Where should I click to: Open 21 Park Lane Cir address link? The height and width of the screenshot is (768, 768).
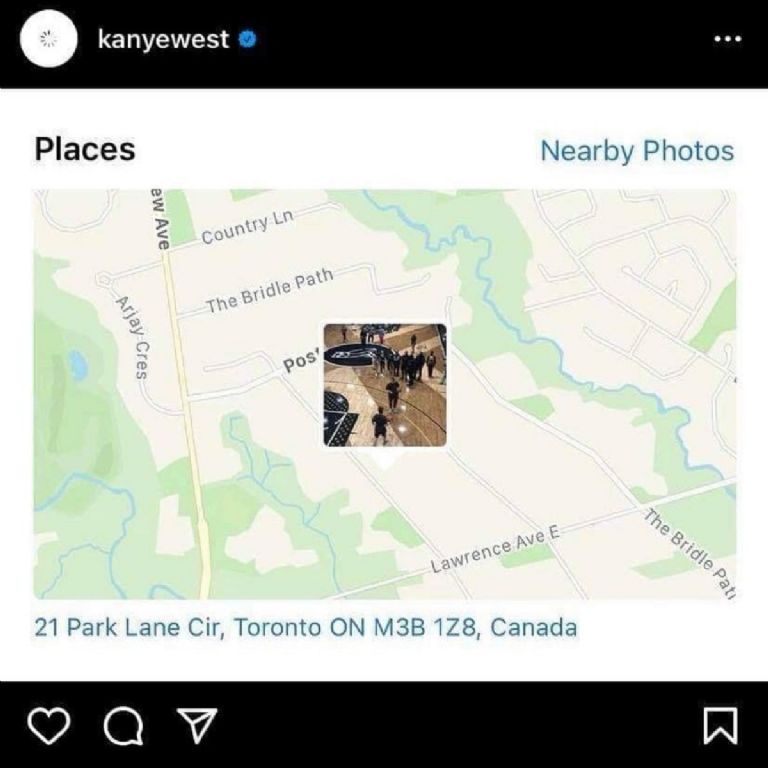pos(306,627)
